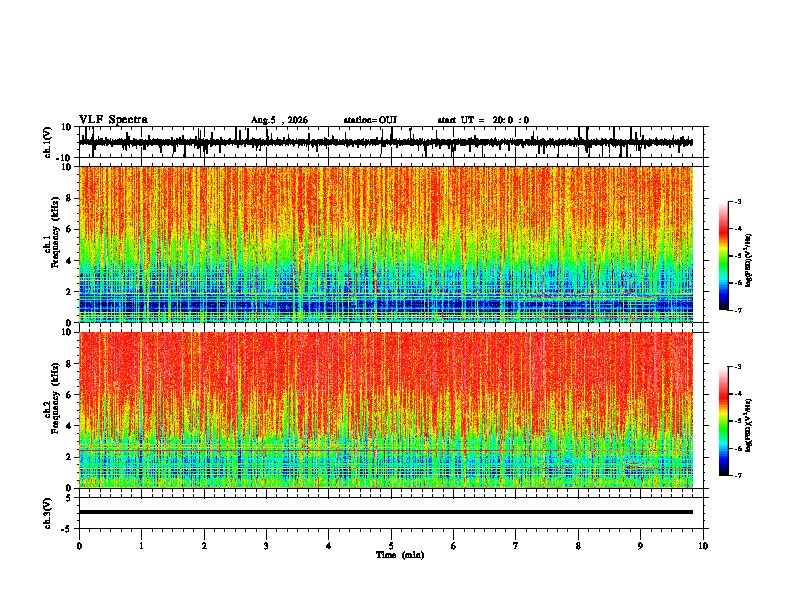Click the ch.1 voltage waveform trace
The image size is (792, 612).
(385, 142)
